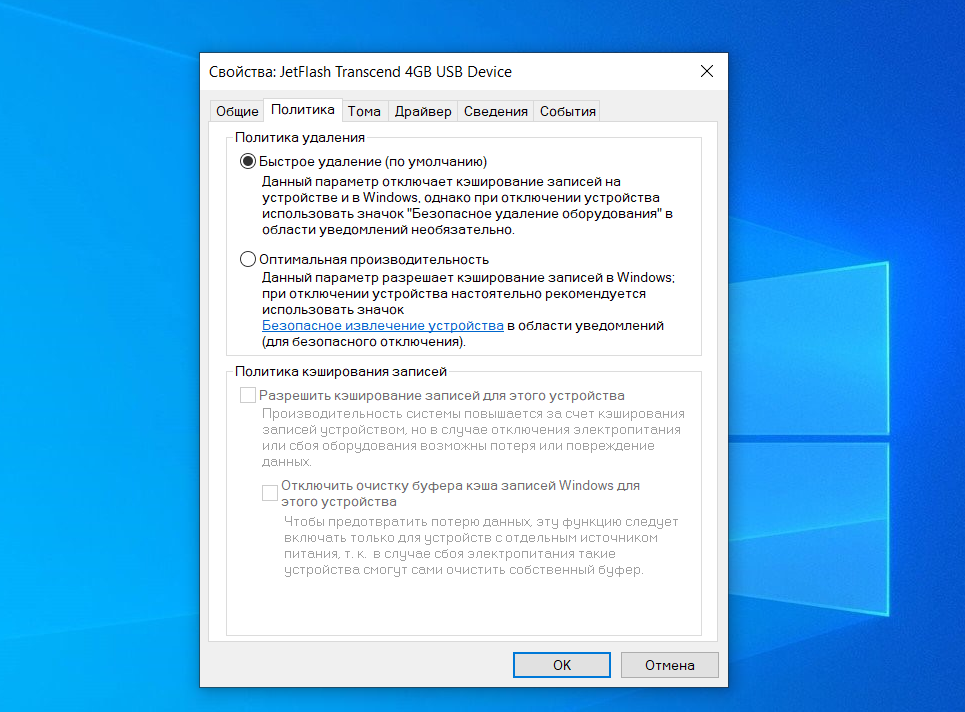Click the Отмена button

point(670,665)
